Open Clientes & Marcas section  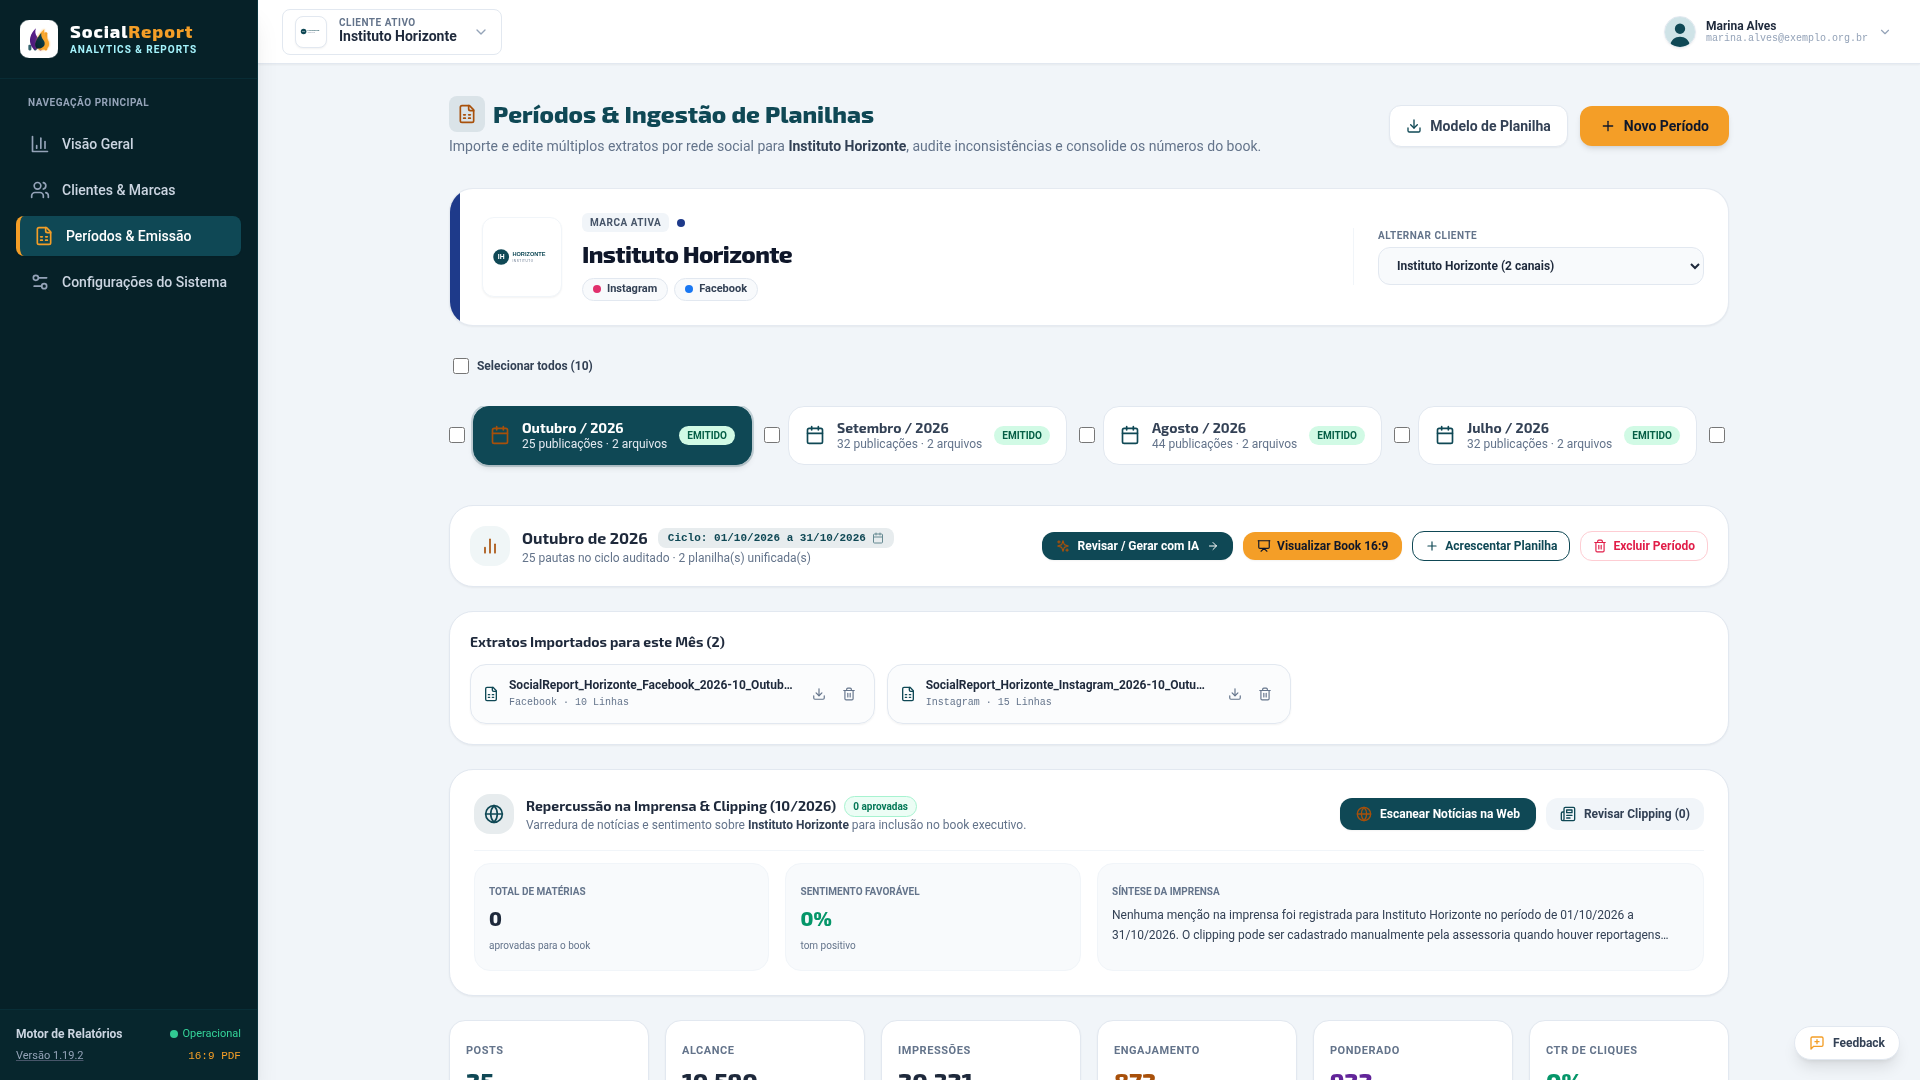129,190
